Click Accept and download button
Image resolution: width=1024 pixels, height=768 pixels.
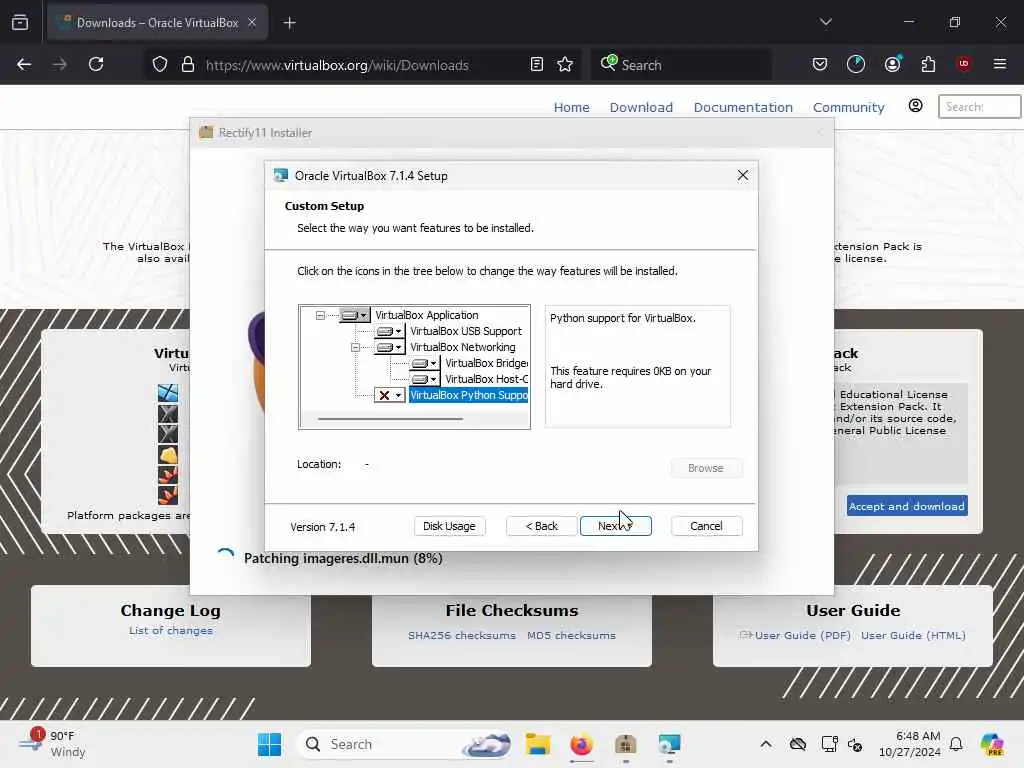[907, 506]
